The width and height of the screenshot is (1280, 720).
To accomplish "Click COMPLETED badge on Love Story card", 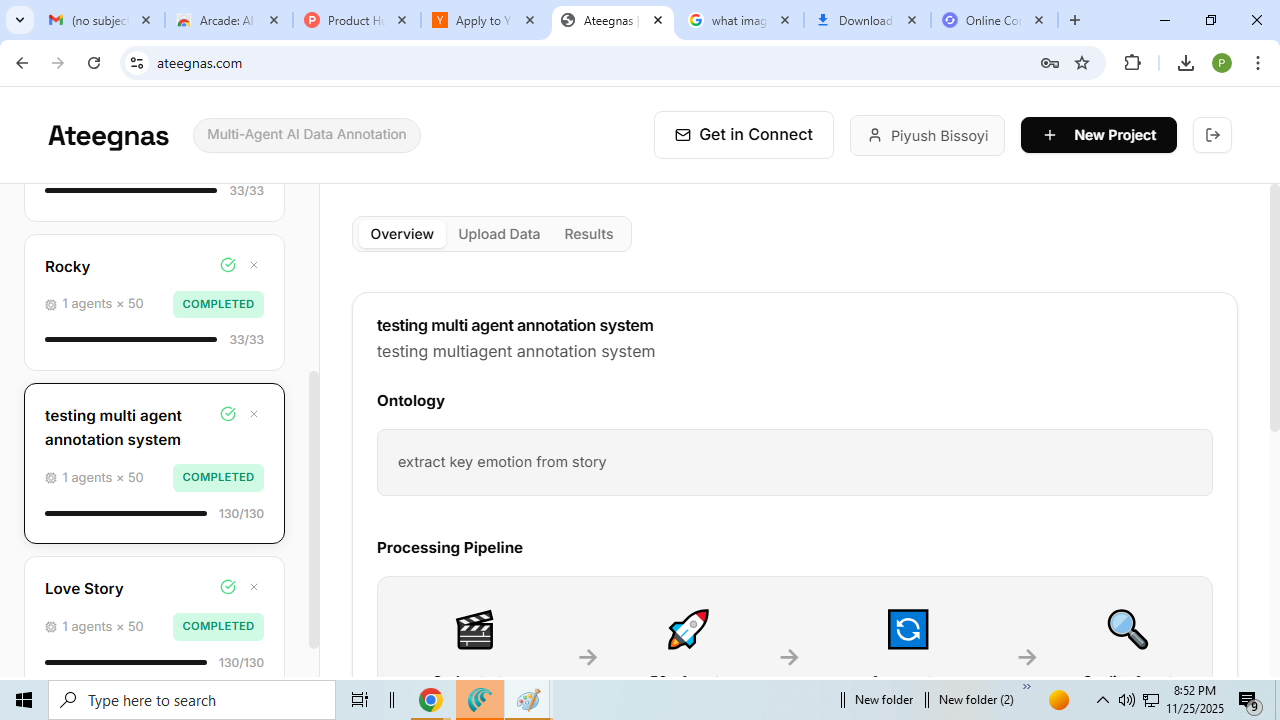I will click(218, 627).
